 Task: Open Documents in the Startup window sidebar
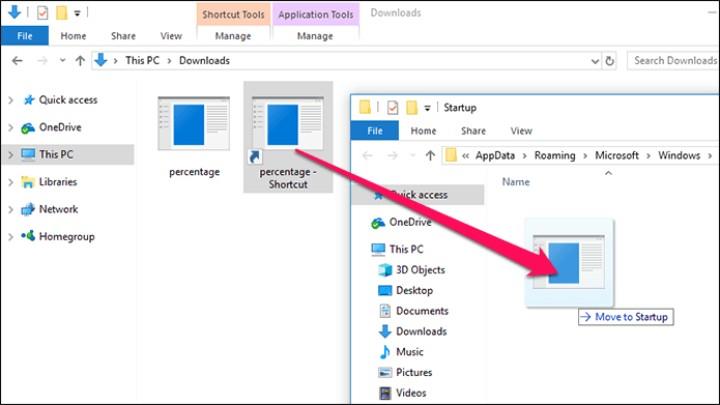421,311
